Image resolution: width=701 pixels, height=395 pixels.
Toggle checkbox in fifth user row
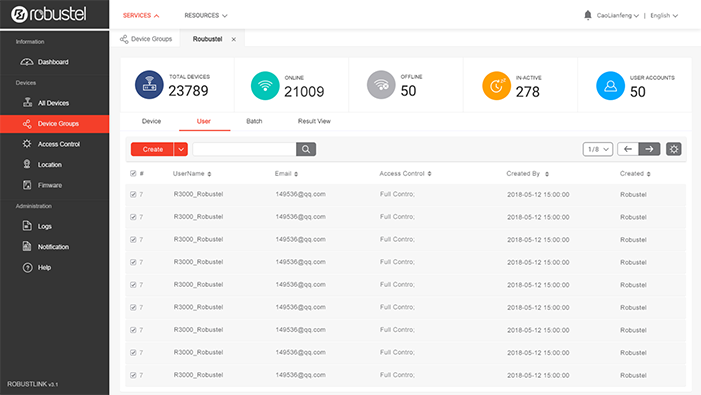(133, 285)
